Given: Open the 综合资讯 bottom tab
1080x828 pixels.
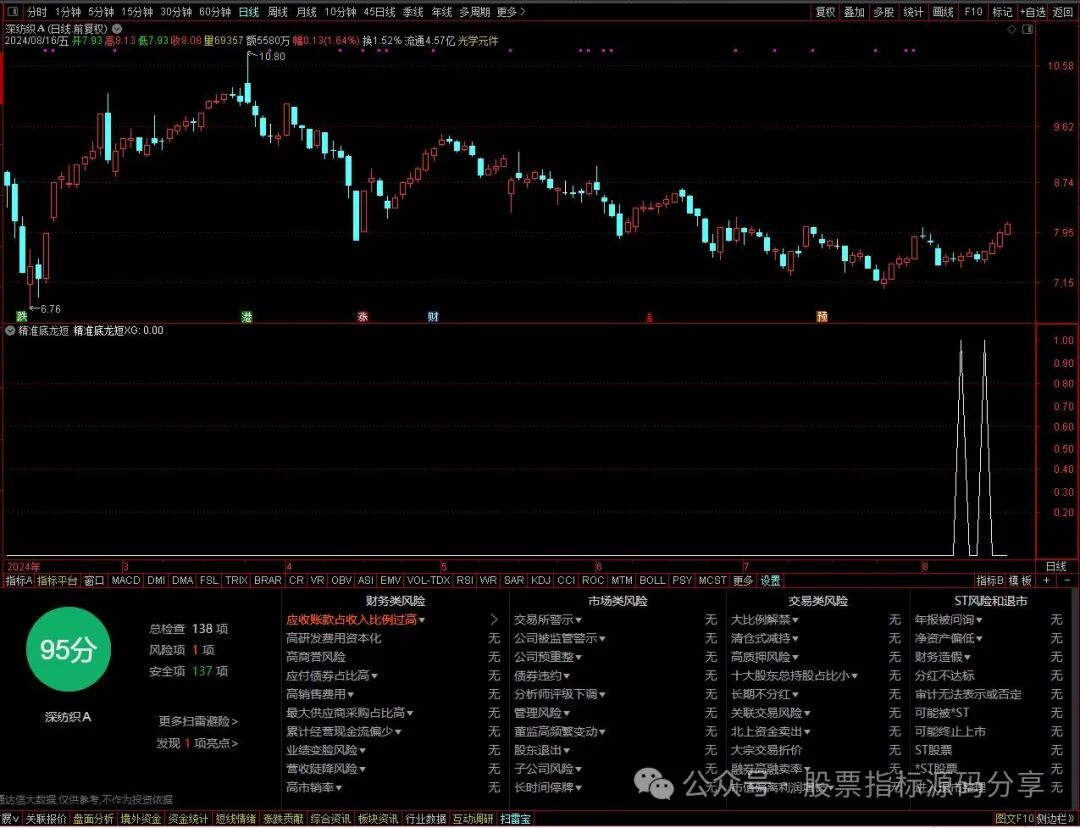Looking at the screenshot, I should coord(330,820).
